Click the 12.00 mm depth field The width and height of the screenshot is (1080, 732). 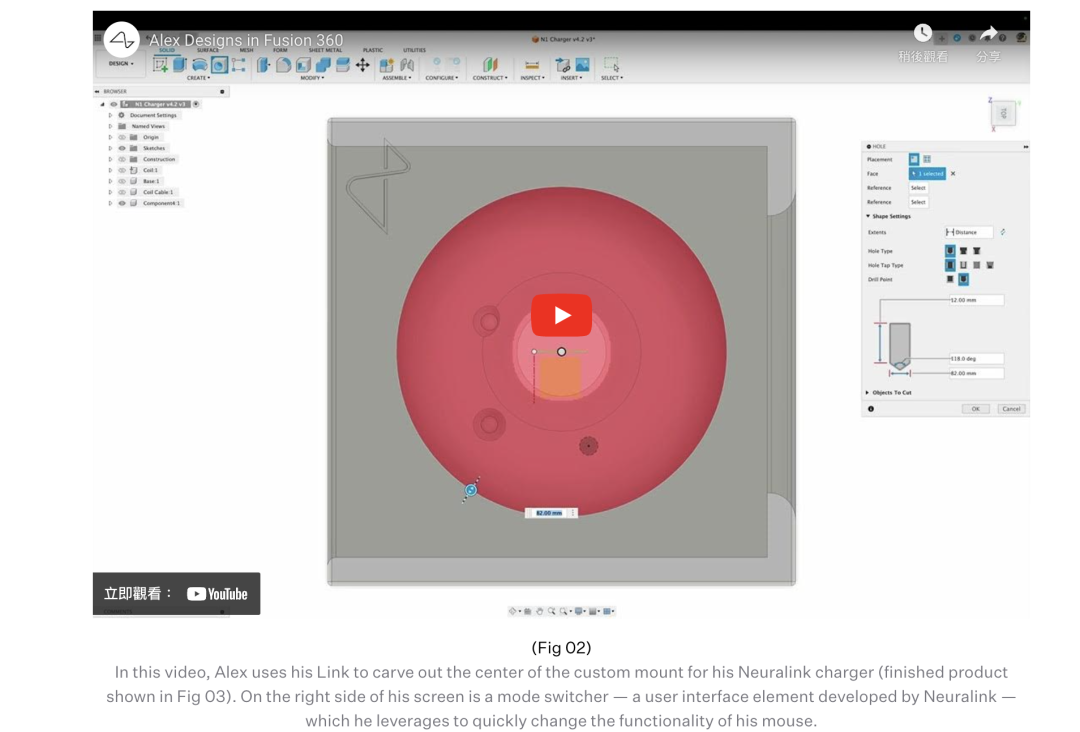pyautogui.click(x=976, y=300)
